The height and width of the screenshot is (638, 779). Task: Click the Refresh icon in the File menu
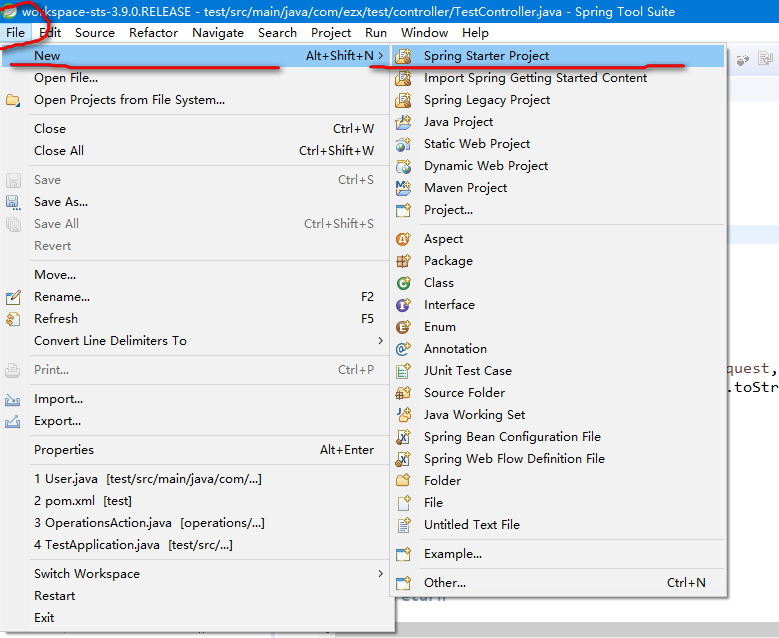coord(13,319)
